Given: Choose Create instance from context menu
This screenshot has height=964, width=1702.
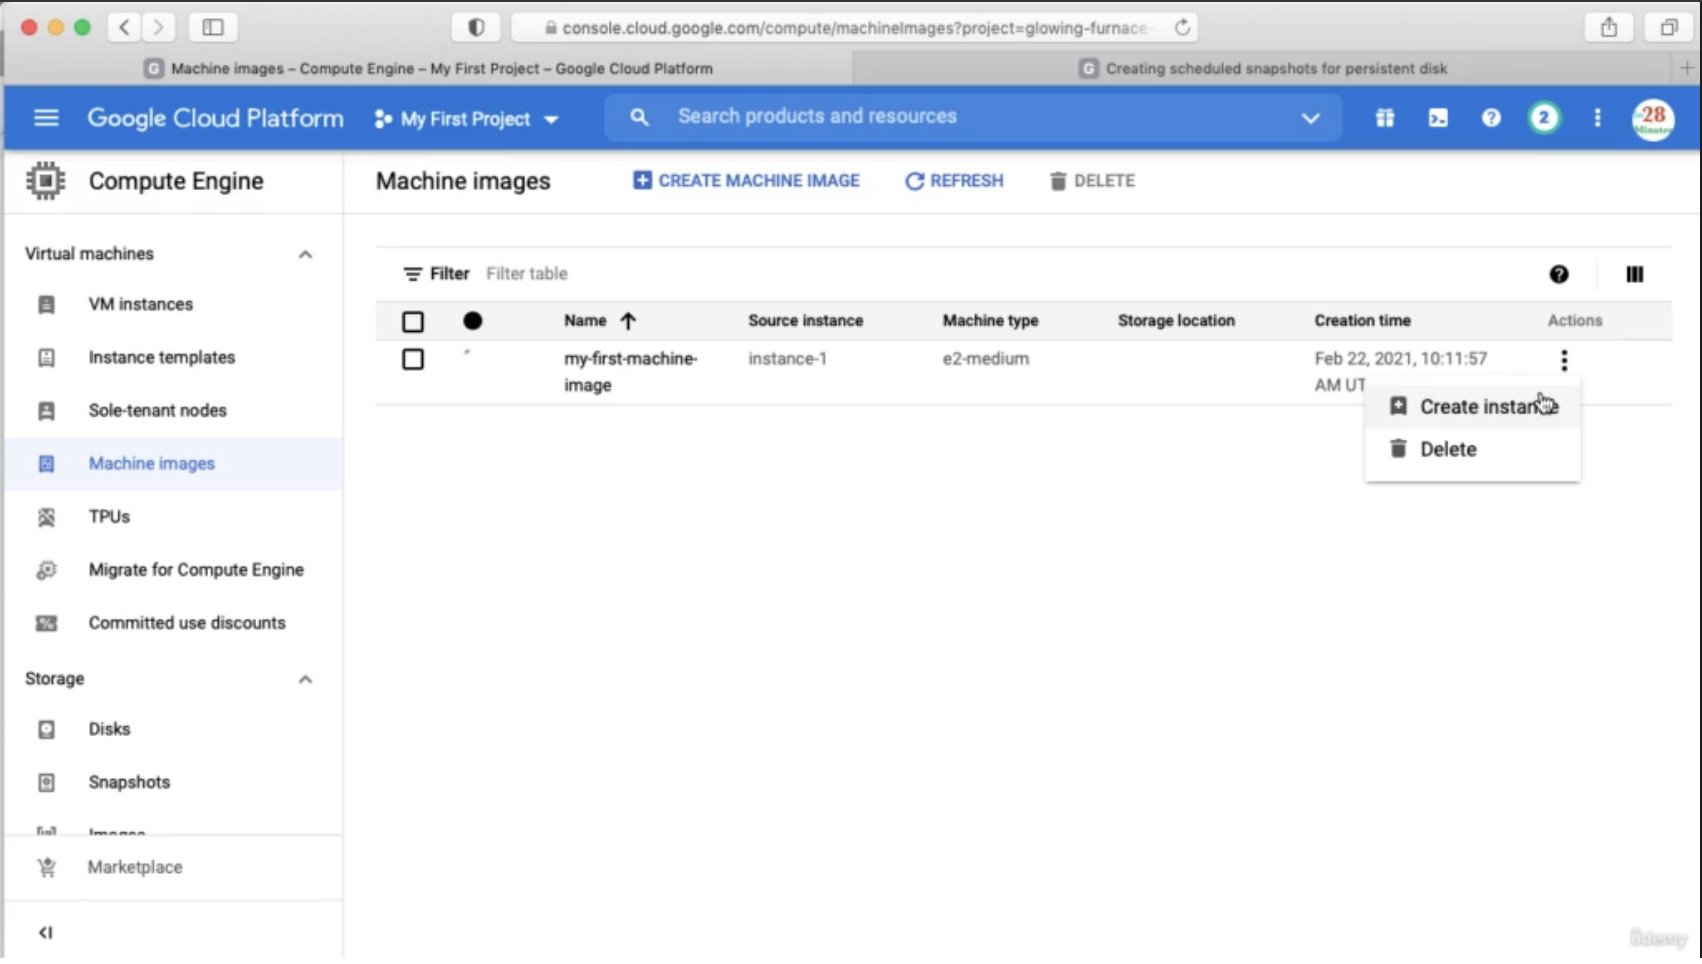Looking at the screenshot, I should click(x=1472, y=407).
